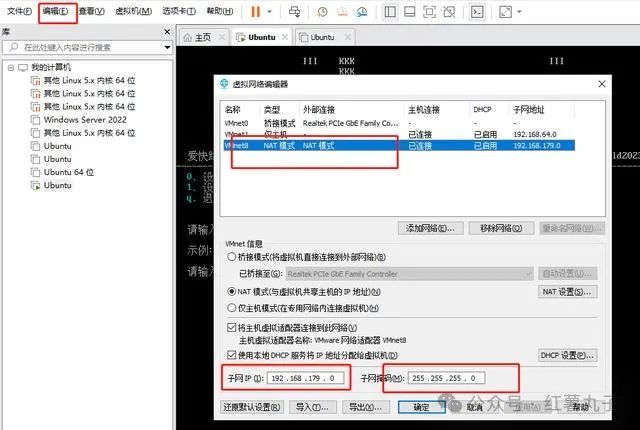Screen dimensions: 640x430
Task: Click the 子网掩码 subnet mask field
Action: 446,378
